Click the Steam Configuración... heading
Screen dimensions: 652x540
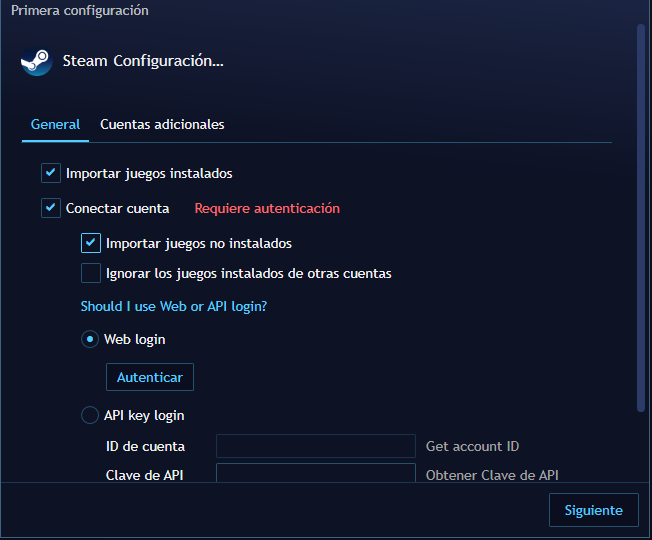(143, 61)
